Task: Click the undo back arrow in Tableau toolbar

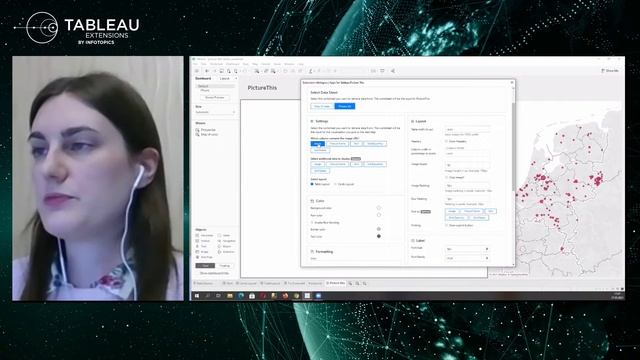Action: pos(207,71)
